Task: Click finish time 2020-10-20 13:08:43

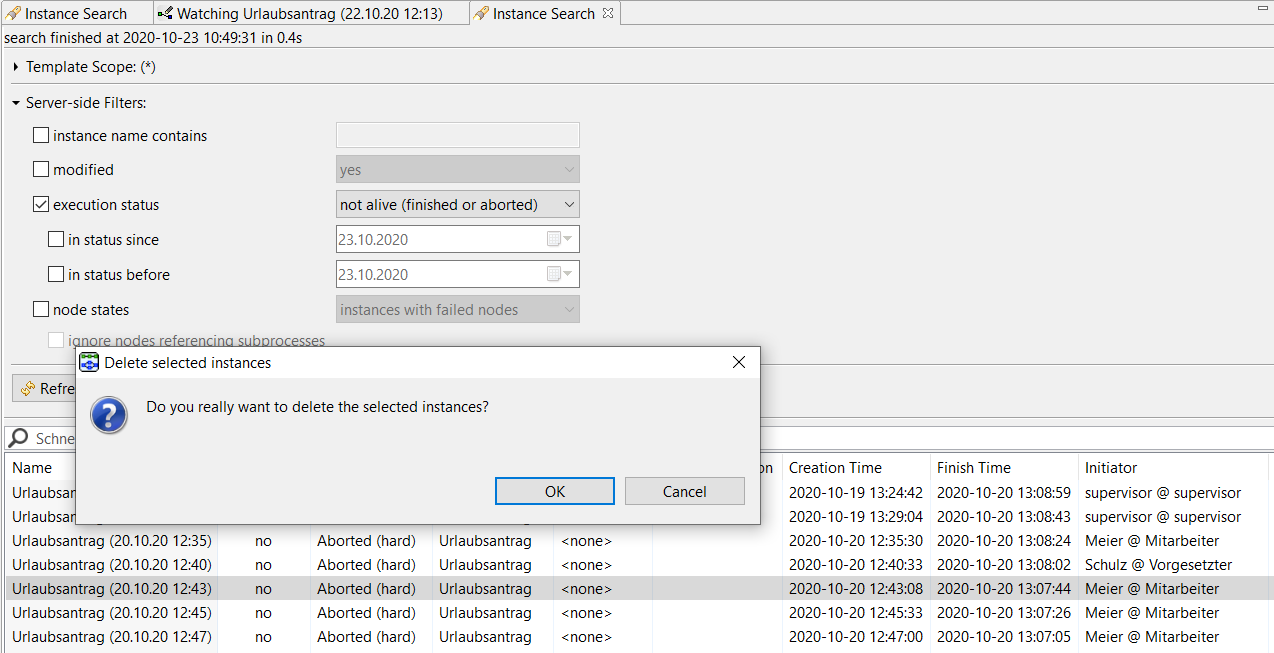Action: 1004,517
